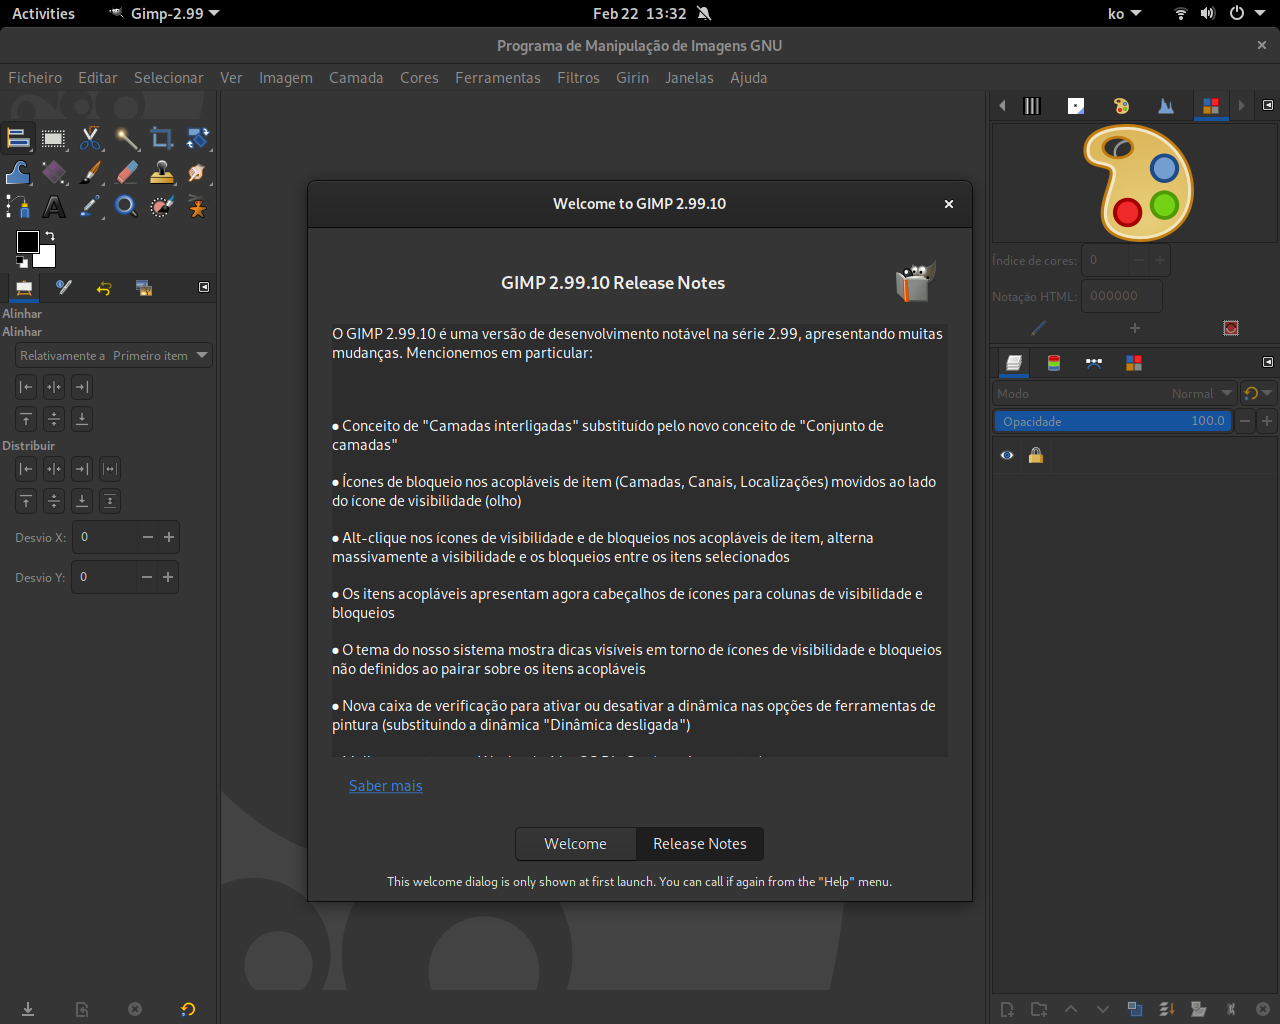Select the Text tool
Image resolution: width=1280 pixels, height=1024 pixels.
pyautogui.click(x=54, y=207)
